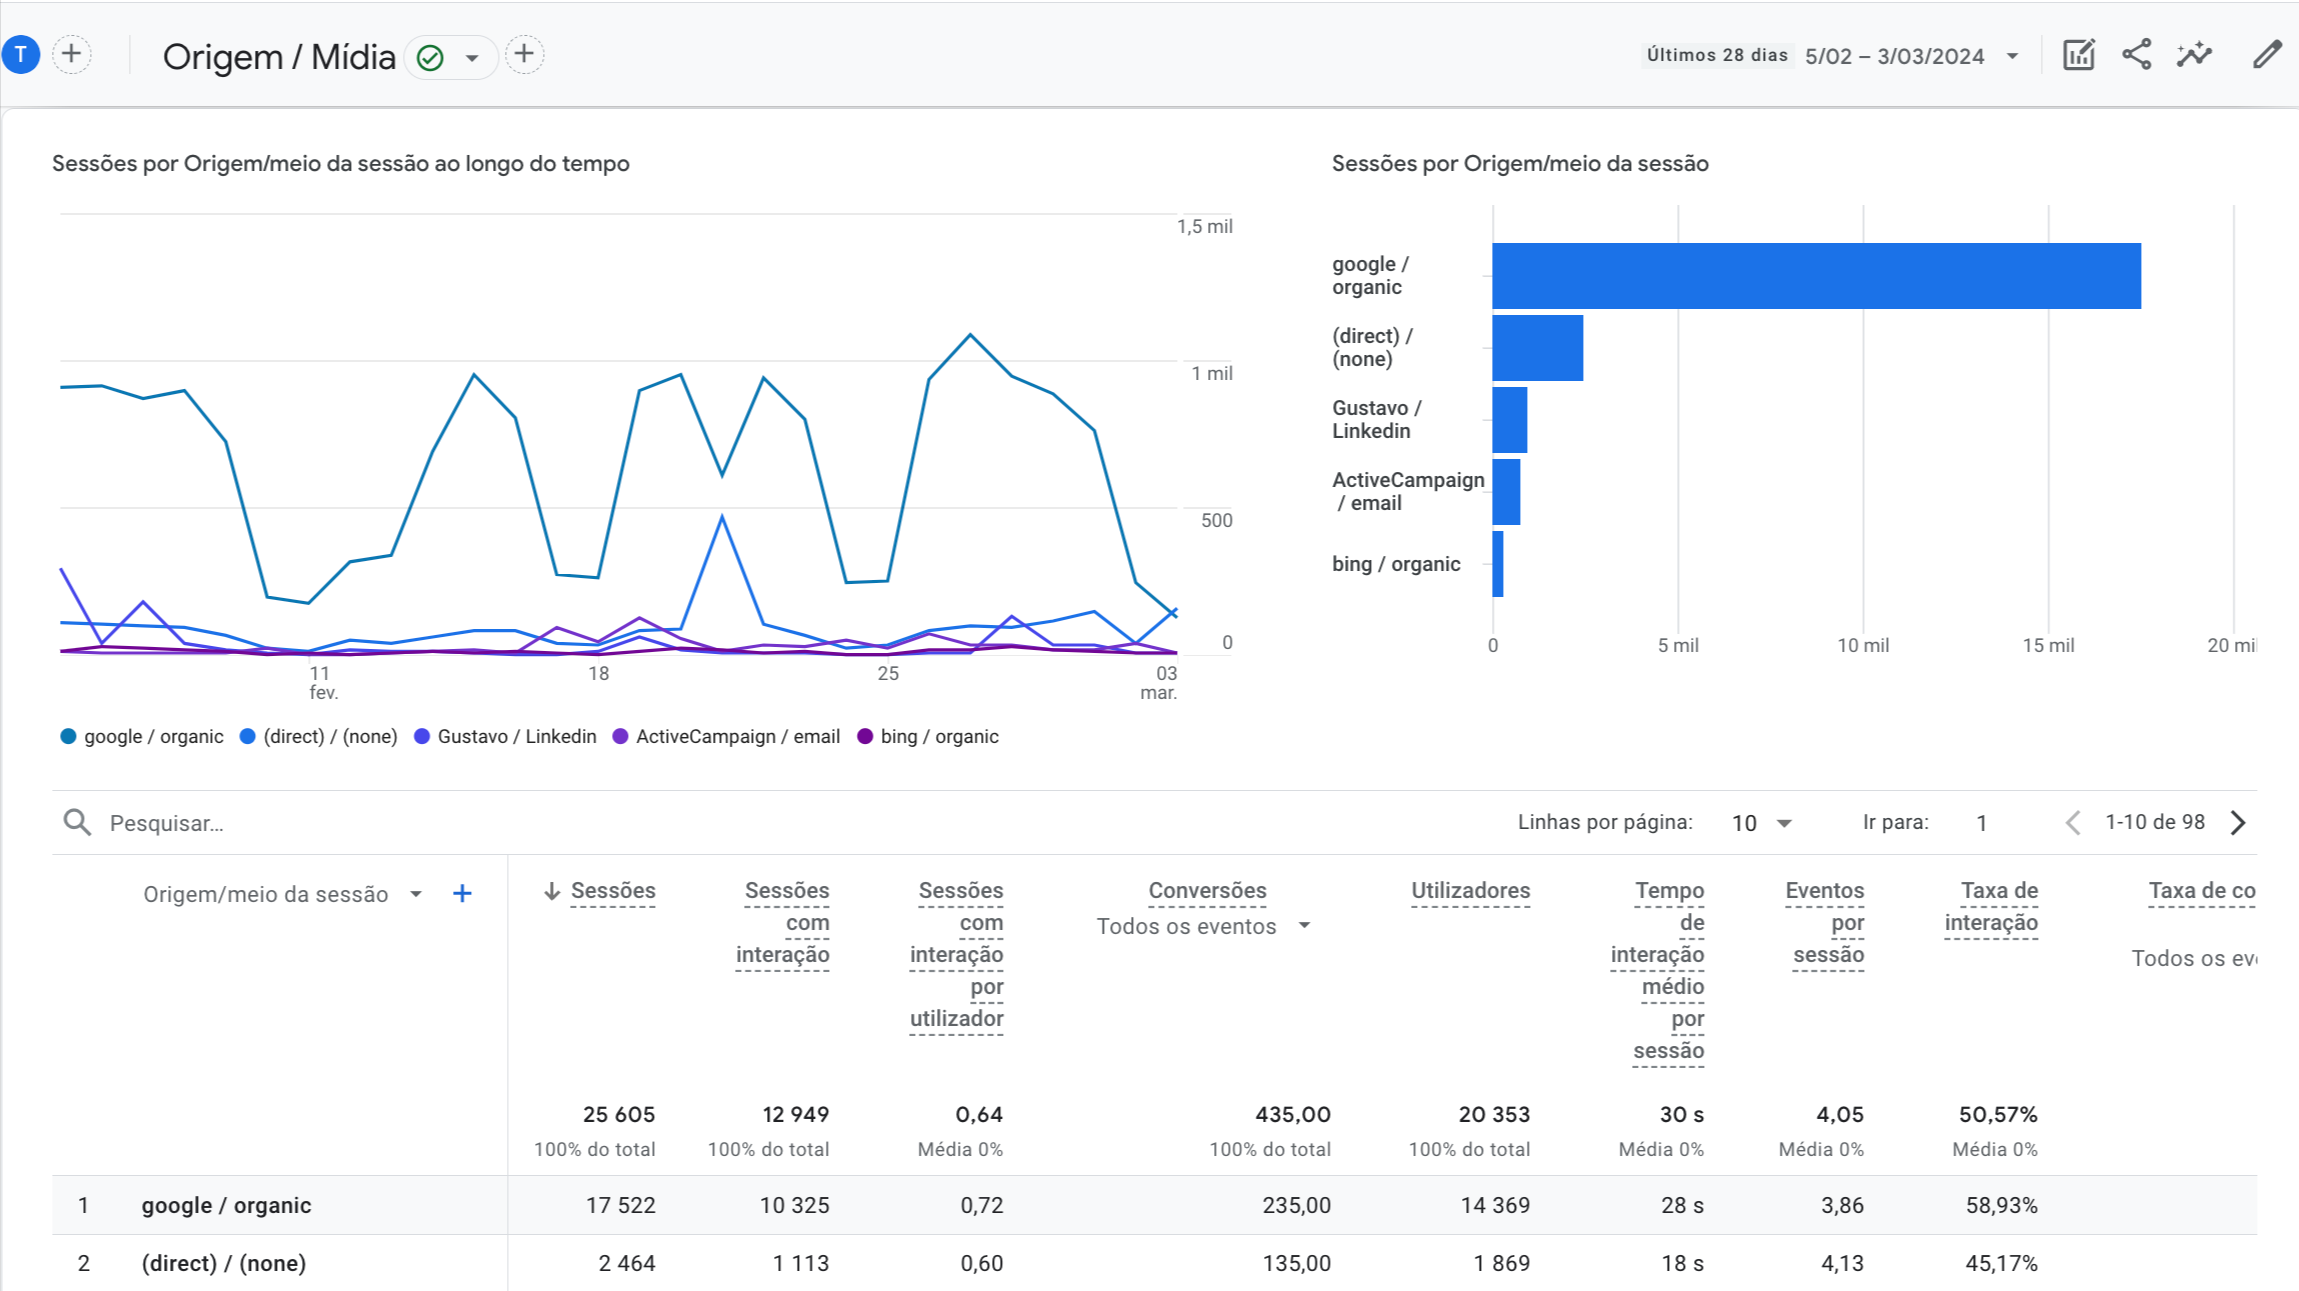Go to the next page of results
This screenshot has width=2299, height=1291.
click(2239, 823)
